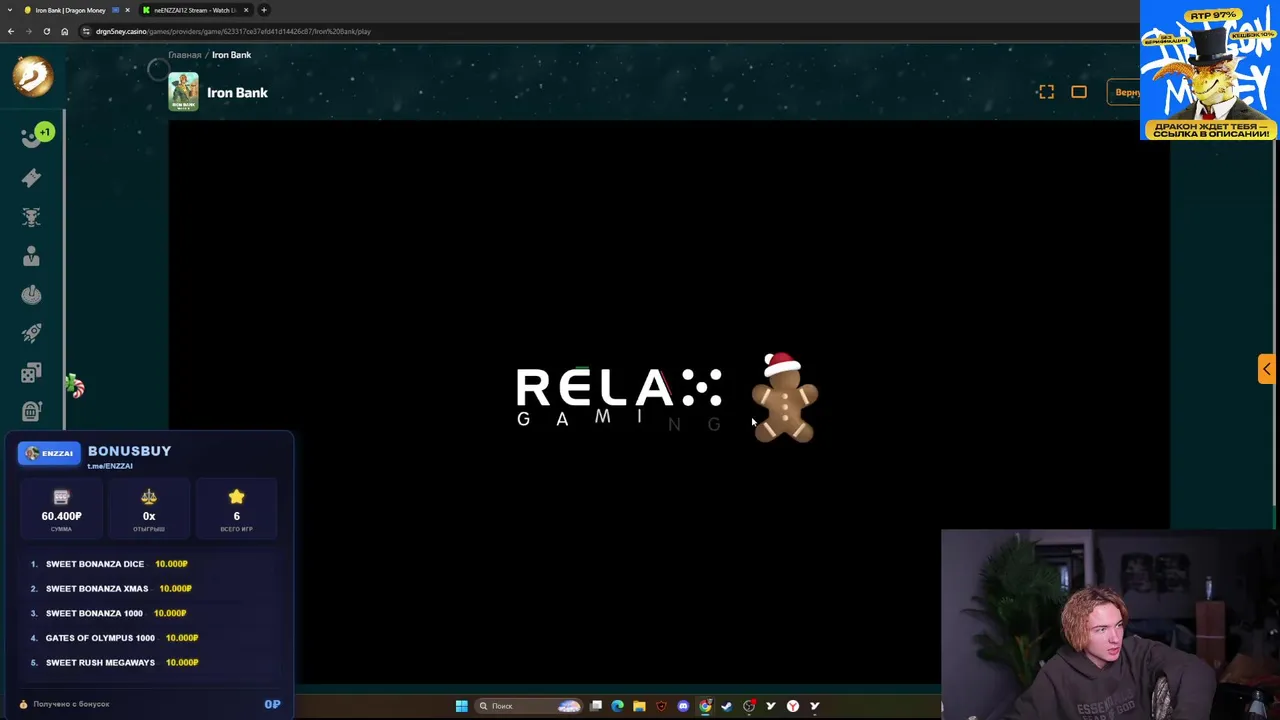Open Microsoft Edge from taskbar

(617, 706)
